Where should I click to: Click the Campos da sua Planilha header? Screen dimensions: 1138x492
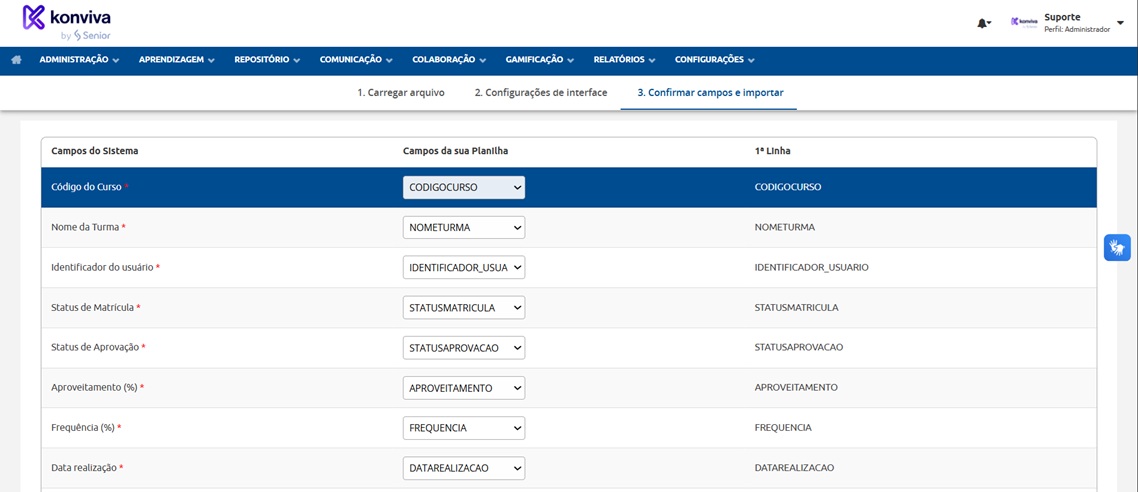pyautogui.click(x=457, y=151)
